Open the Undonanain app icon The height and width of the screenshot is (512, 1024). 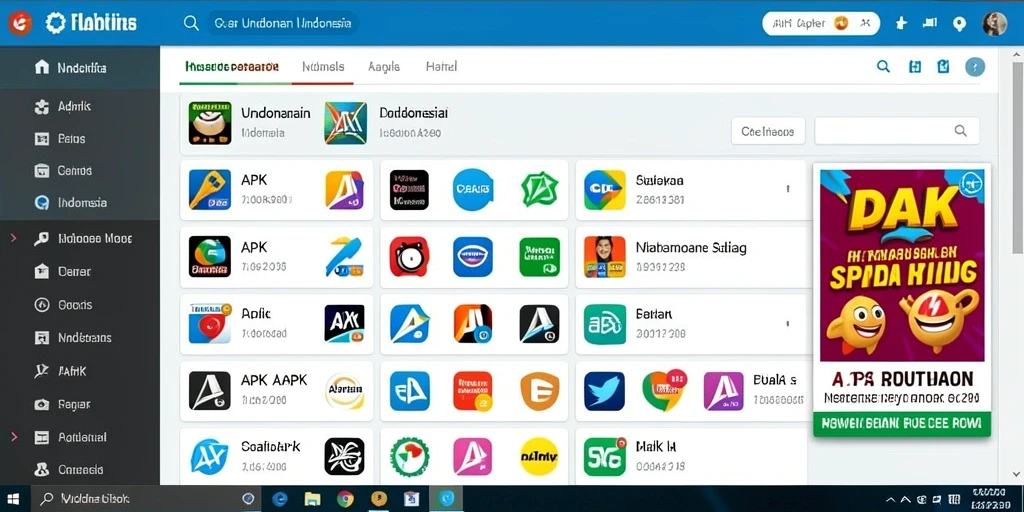pos(210,123)
